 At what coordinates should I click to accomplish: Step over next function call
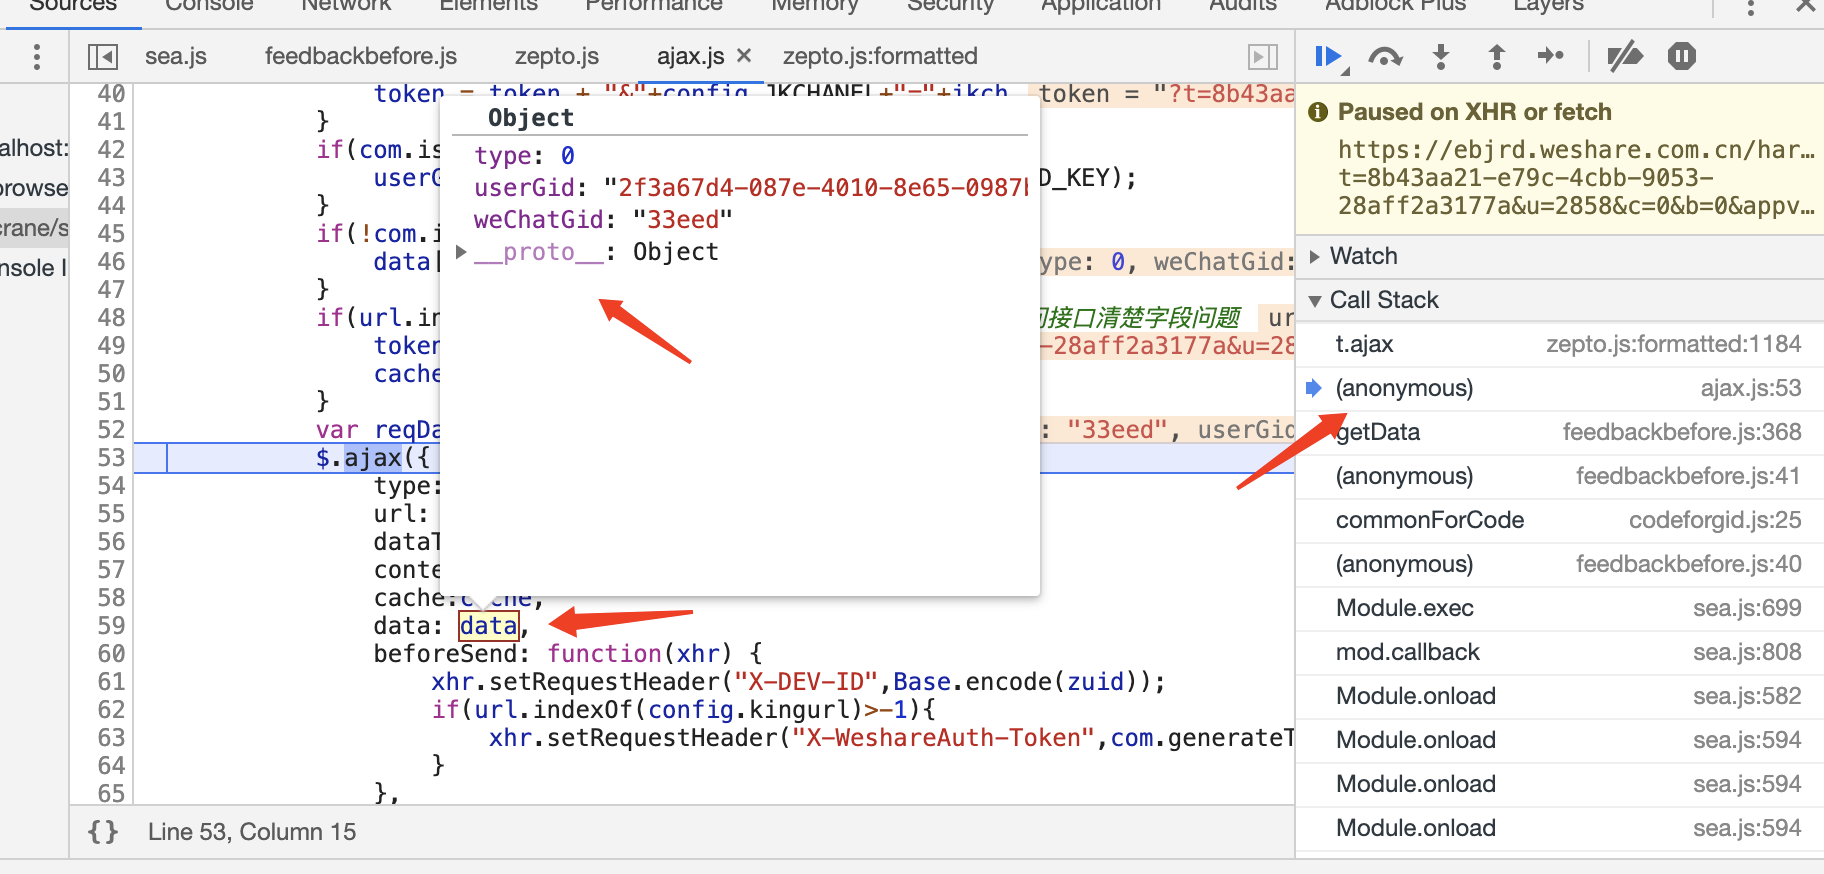click(1384, 57)
